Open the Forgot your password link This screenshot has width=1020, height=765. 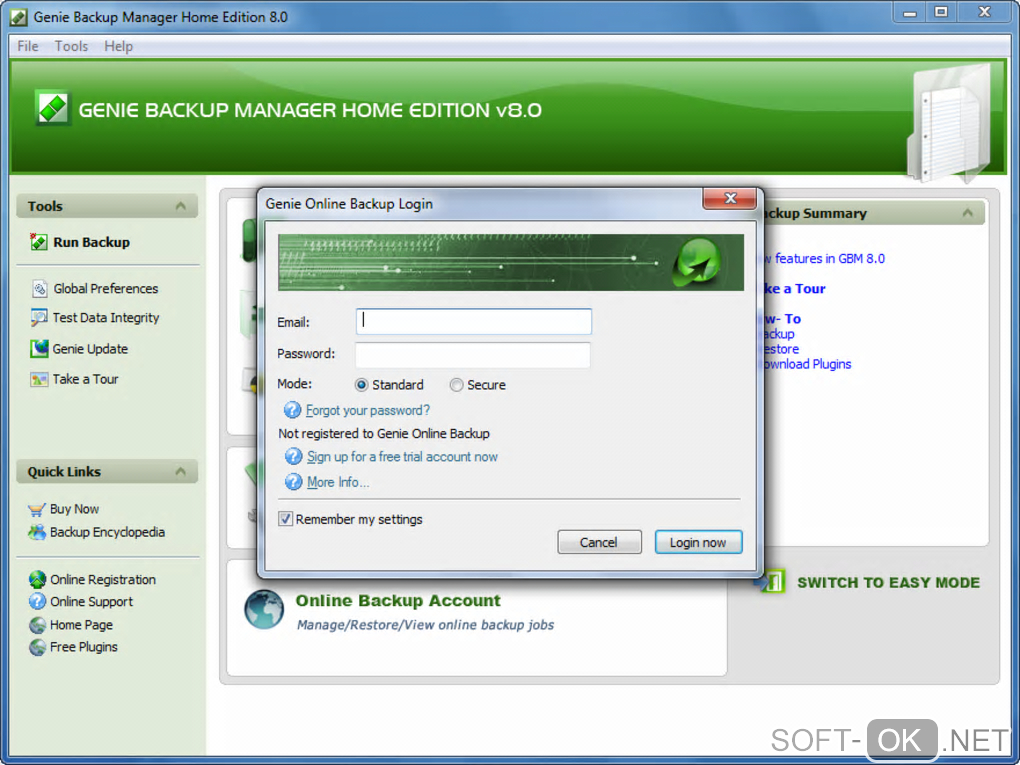(368, 410)
